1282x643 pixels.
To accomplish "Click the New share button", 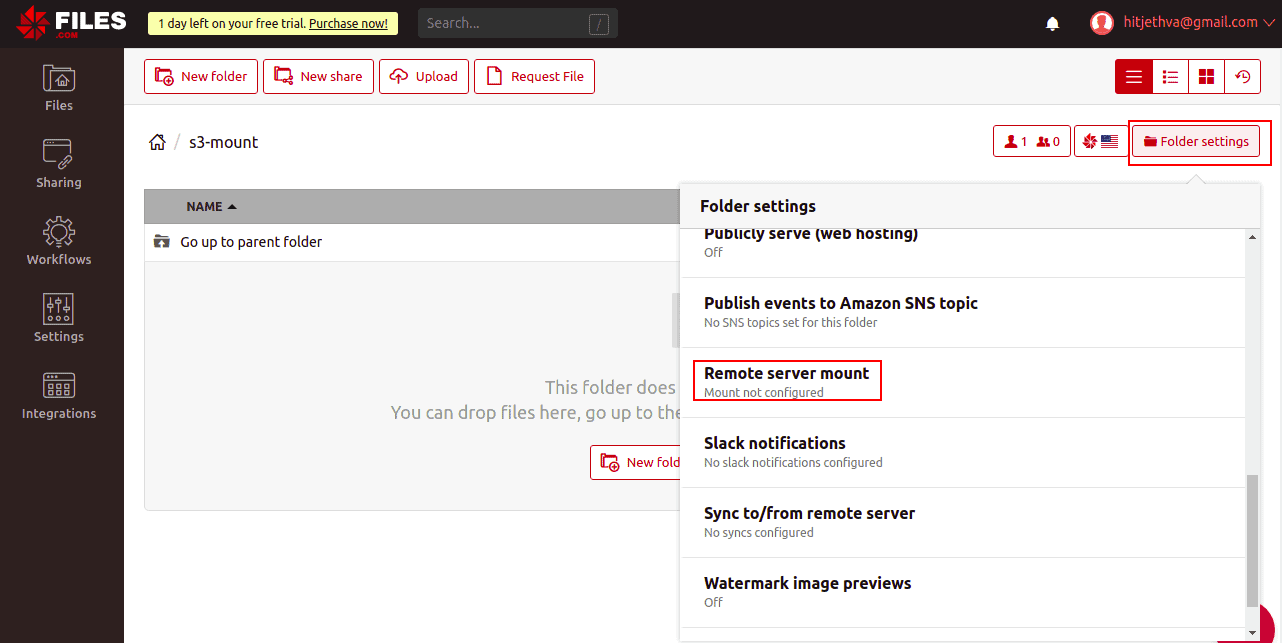I will (319, 76).
